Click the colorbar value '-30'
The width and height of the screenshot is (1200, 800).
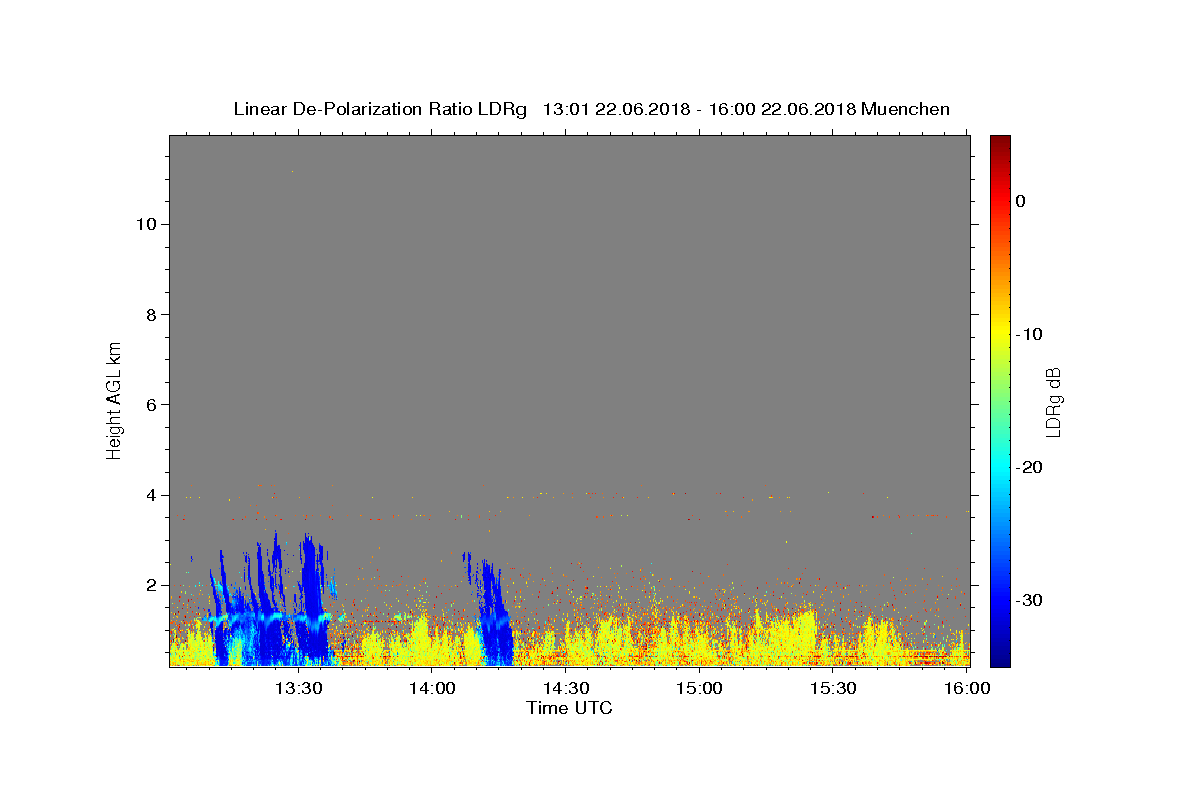click(1029, 600)
